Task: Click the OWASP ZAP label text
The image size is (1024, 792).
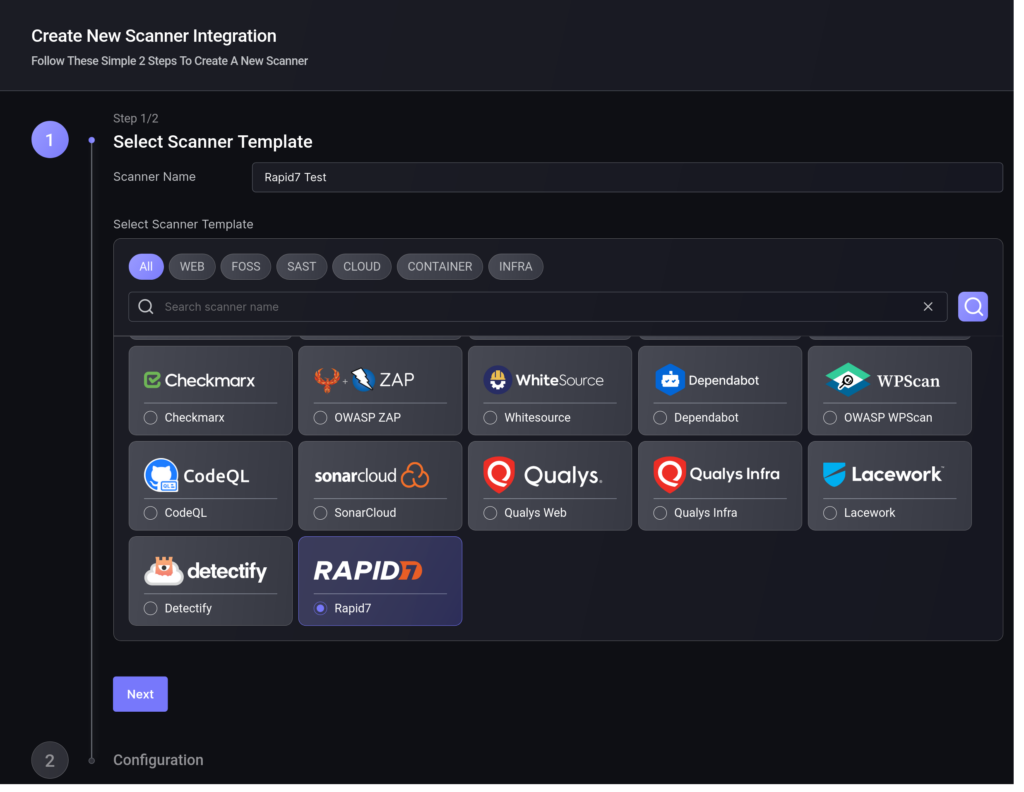Action: (368, 418)
